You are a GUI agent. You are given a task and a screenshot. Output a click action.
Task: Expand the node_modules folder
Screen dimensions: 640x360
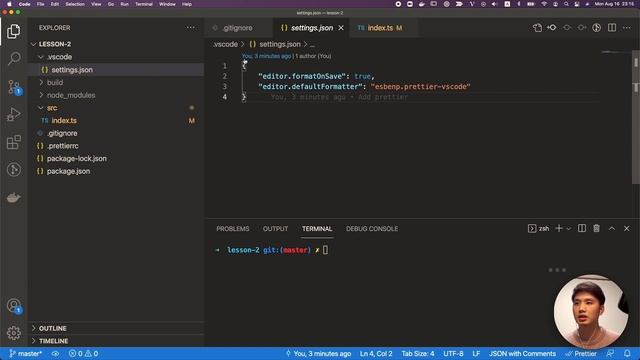coord(41,95)
